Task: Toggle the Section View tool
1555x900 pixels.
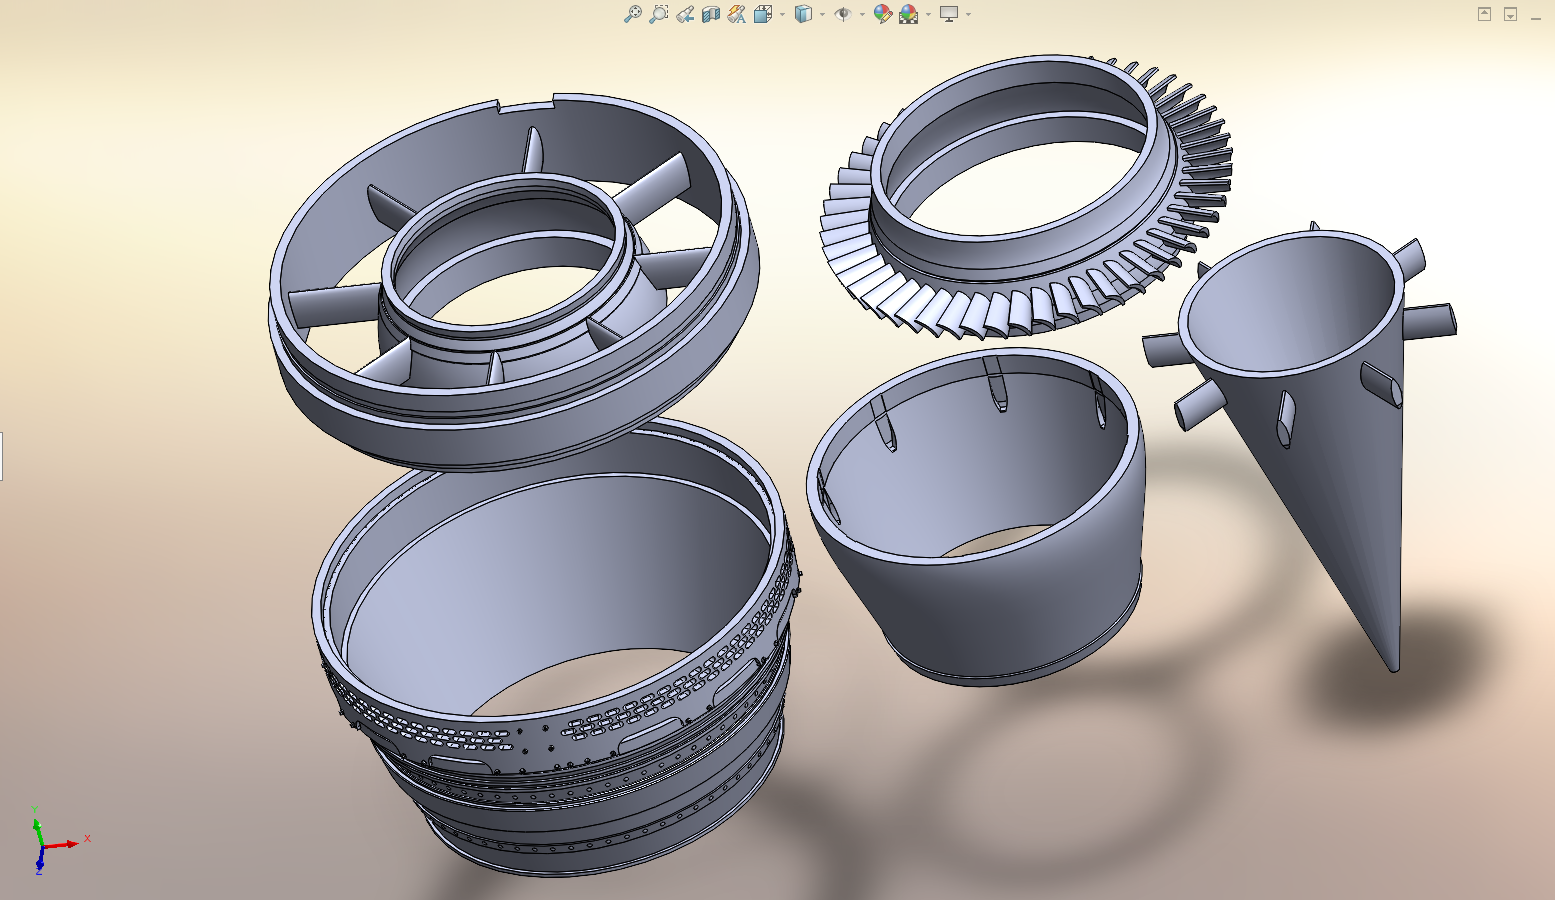Action: coord(711,14)
